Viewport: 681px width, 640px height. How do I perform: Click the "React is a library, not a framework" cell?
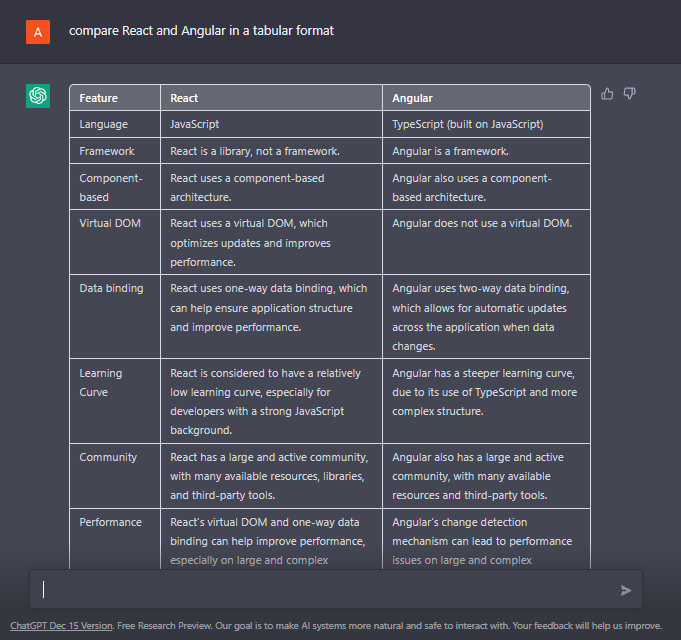255,151
